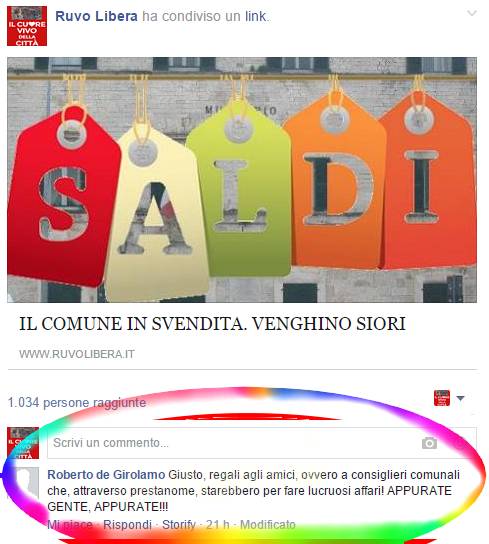
Task: Open the IL COMUNE IN SVENDITA headline
Action: click(x=212, y=323)
